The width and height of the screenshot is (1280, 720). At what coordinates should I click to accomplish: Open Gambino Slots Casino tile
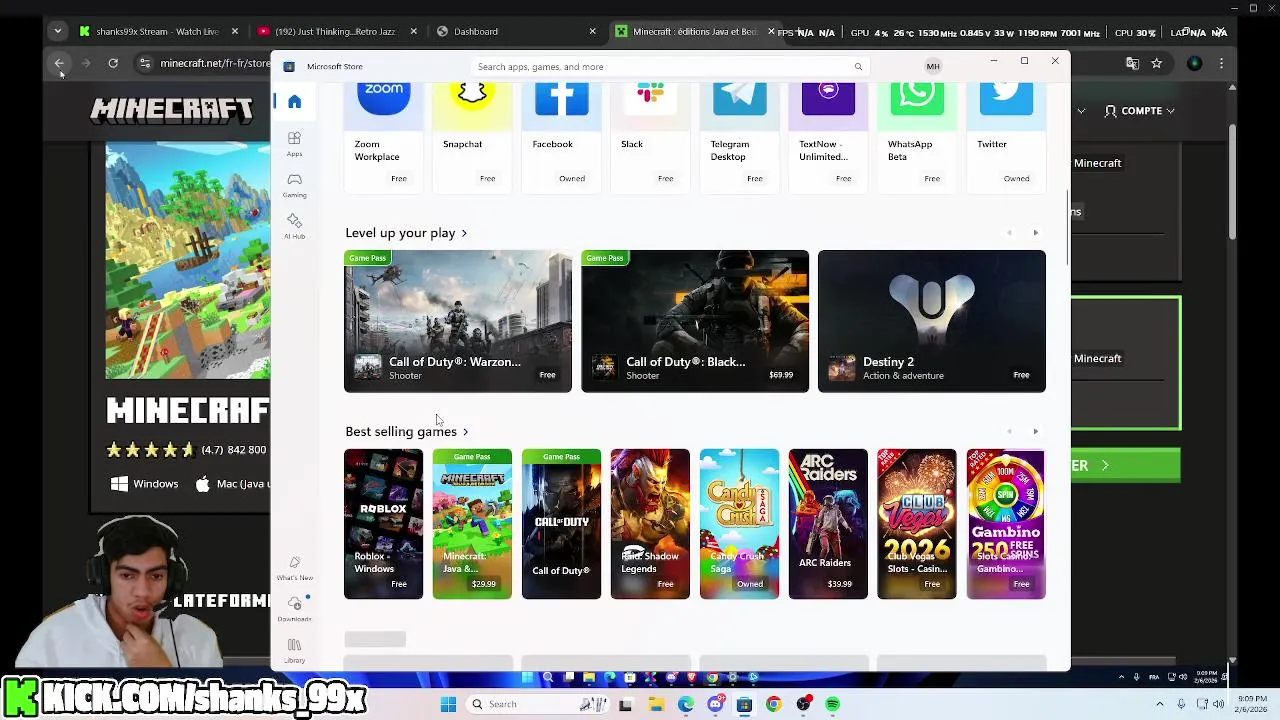tap(1006, 524)
